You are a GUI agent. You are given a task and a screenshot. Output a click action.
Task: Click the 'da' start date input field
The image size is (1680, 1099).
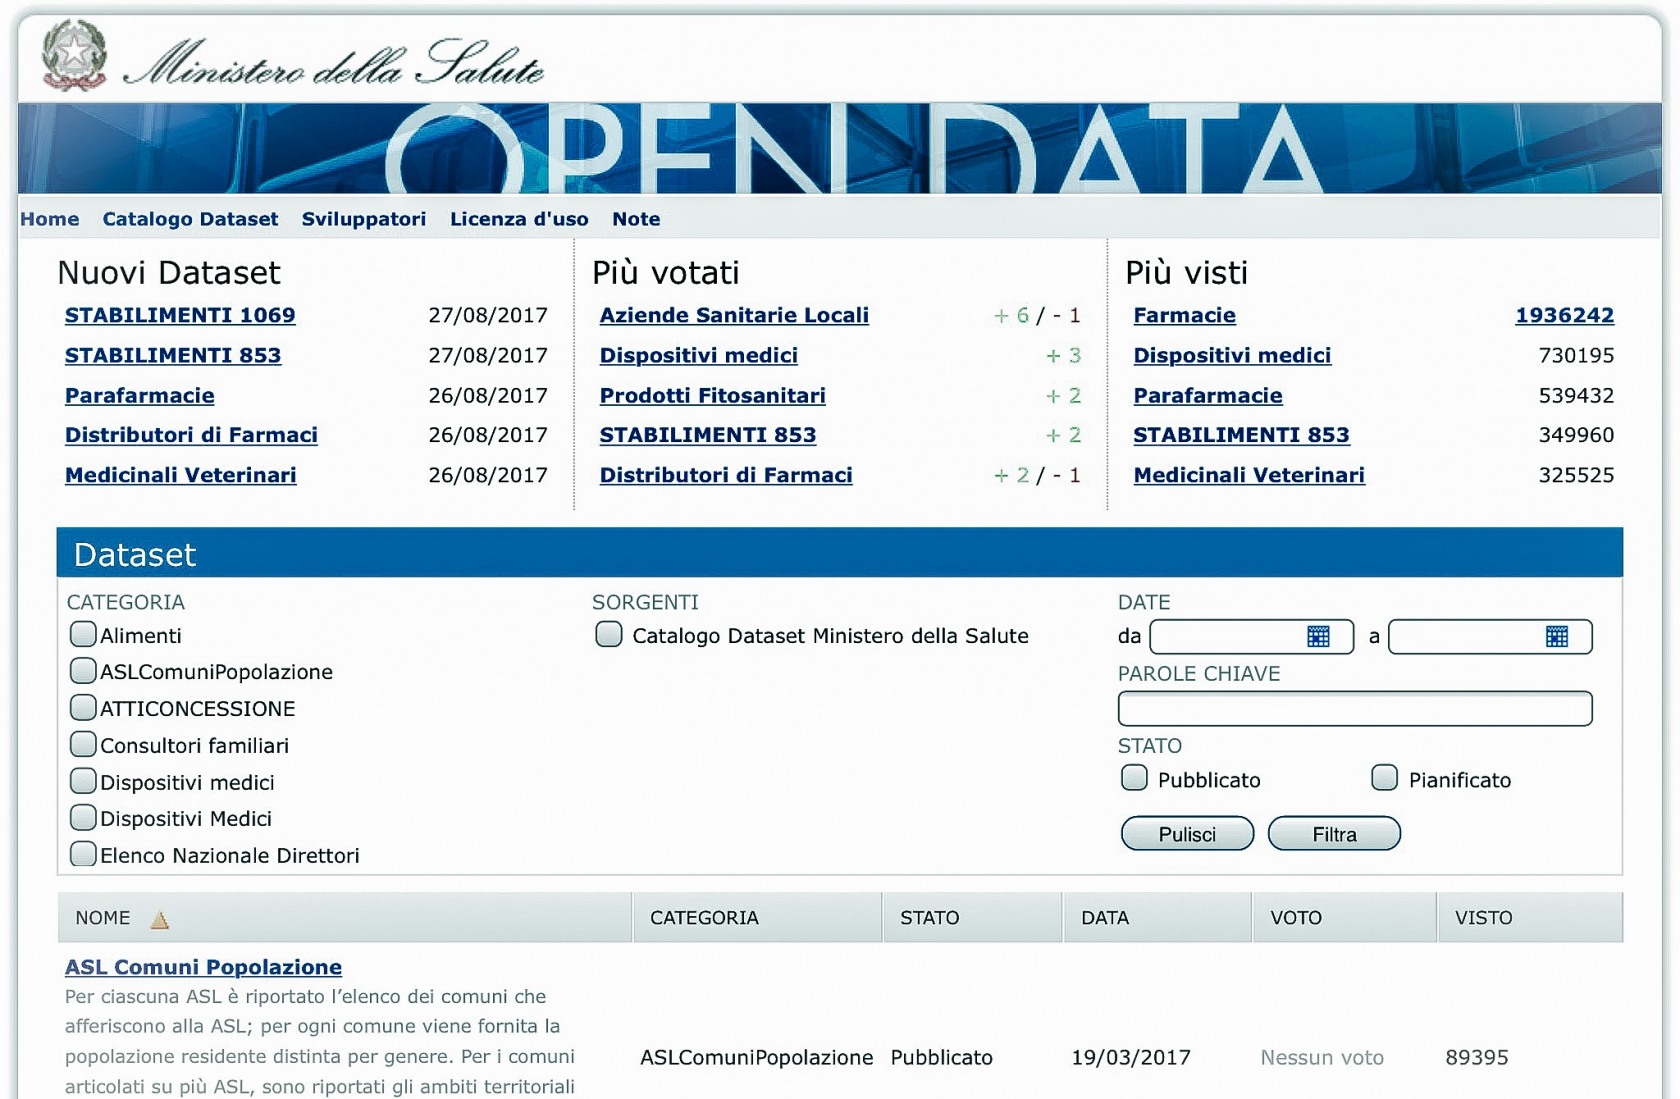point(1252,637)
